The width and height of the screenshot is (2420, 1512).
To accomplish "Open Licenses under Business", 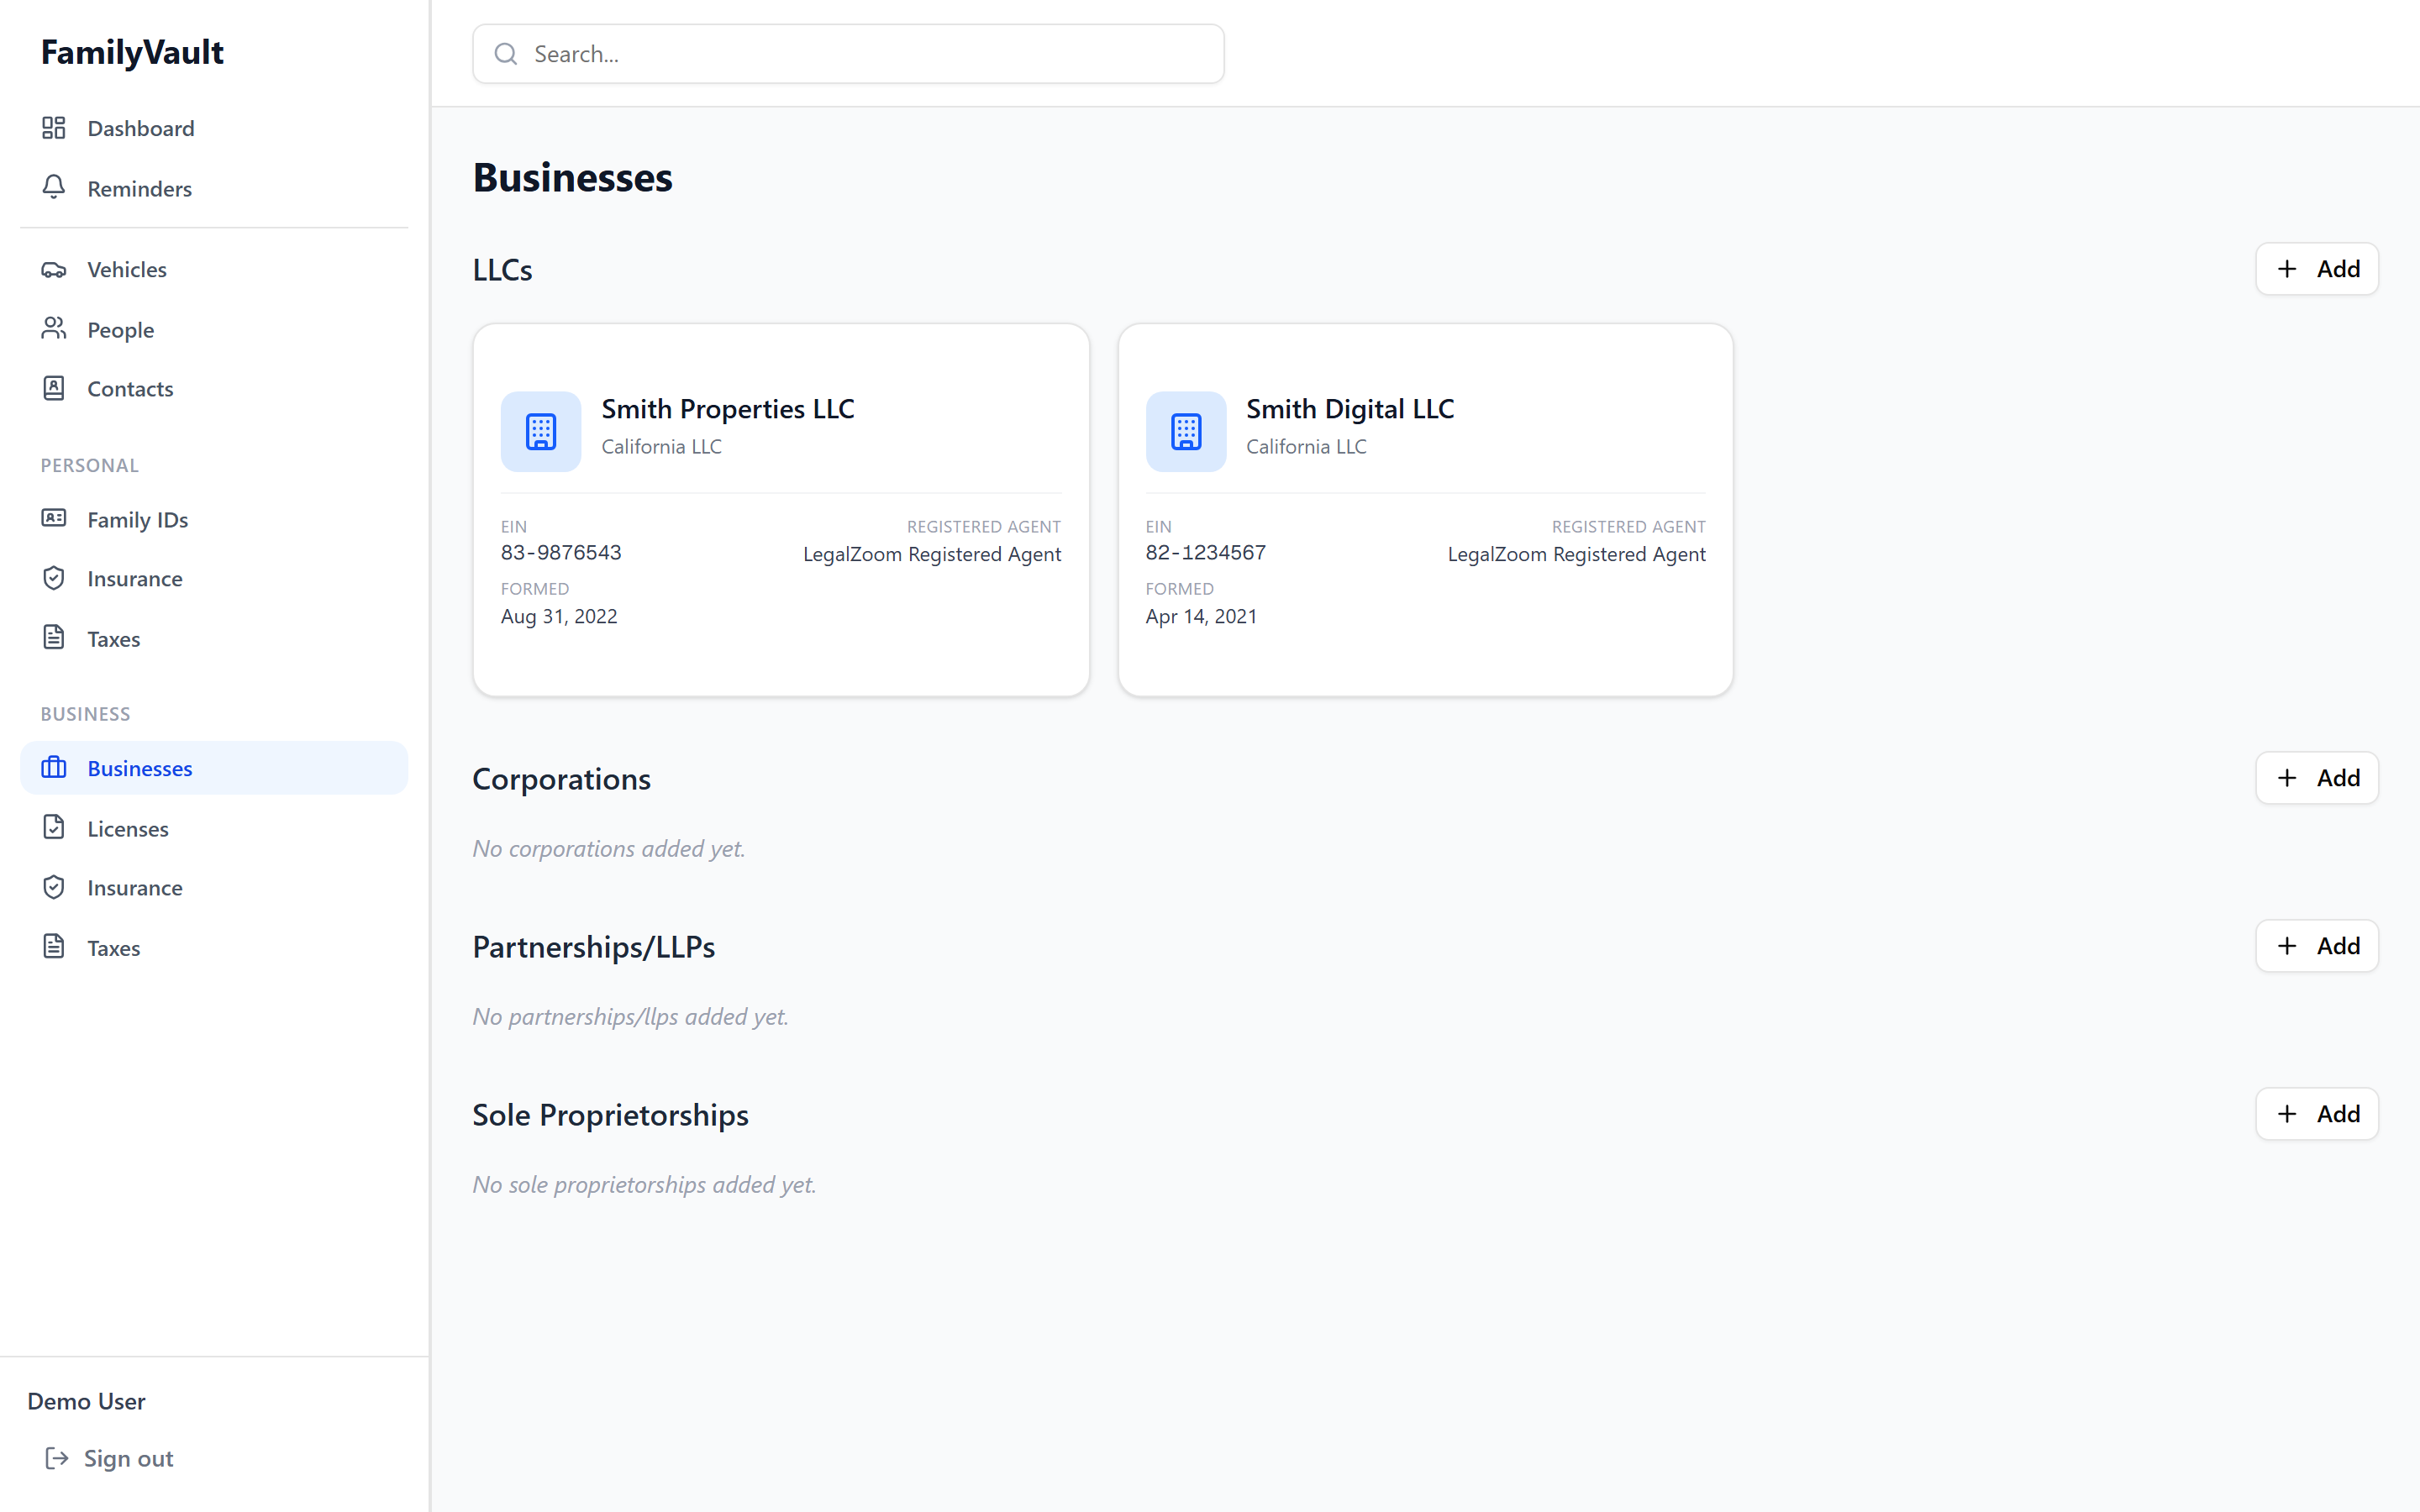I will point(214,828).
